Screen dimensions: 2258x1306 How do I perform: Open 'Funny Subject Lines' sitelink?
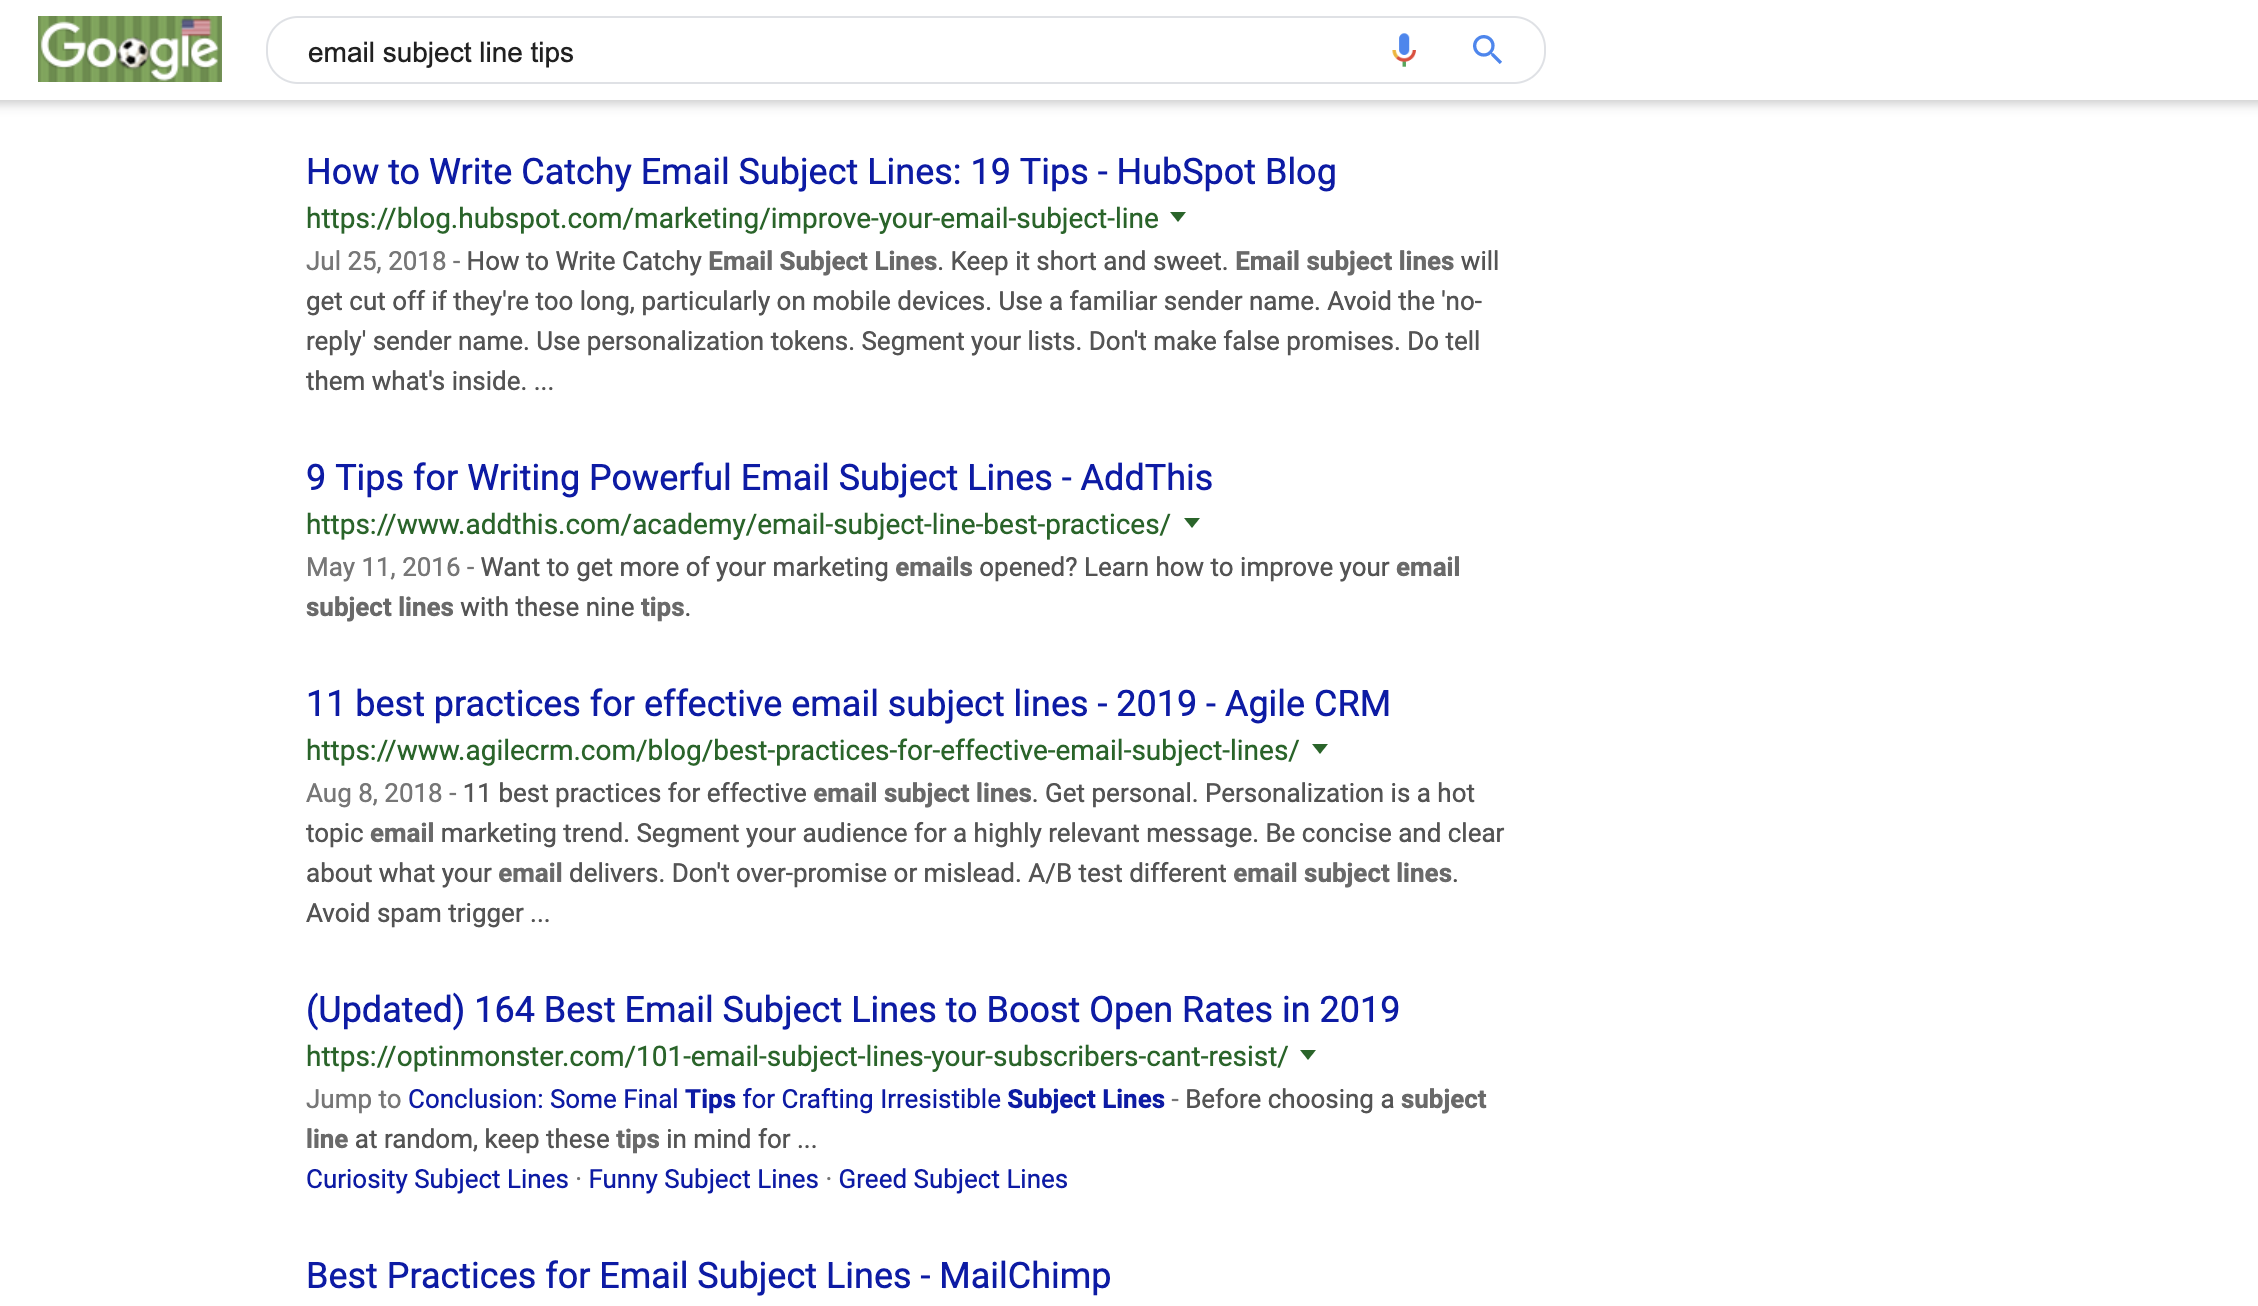pyautogui.click(x=703, y=1179)
